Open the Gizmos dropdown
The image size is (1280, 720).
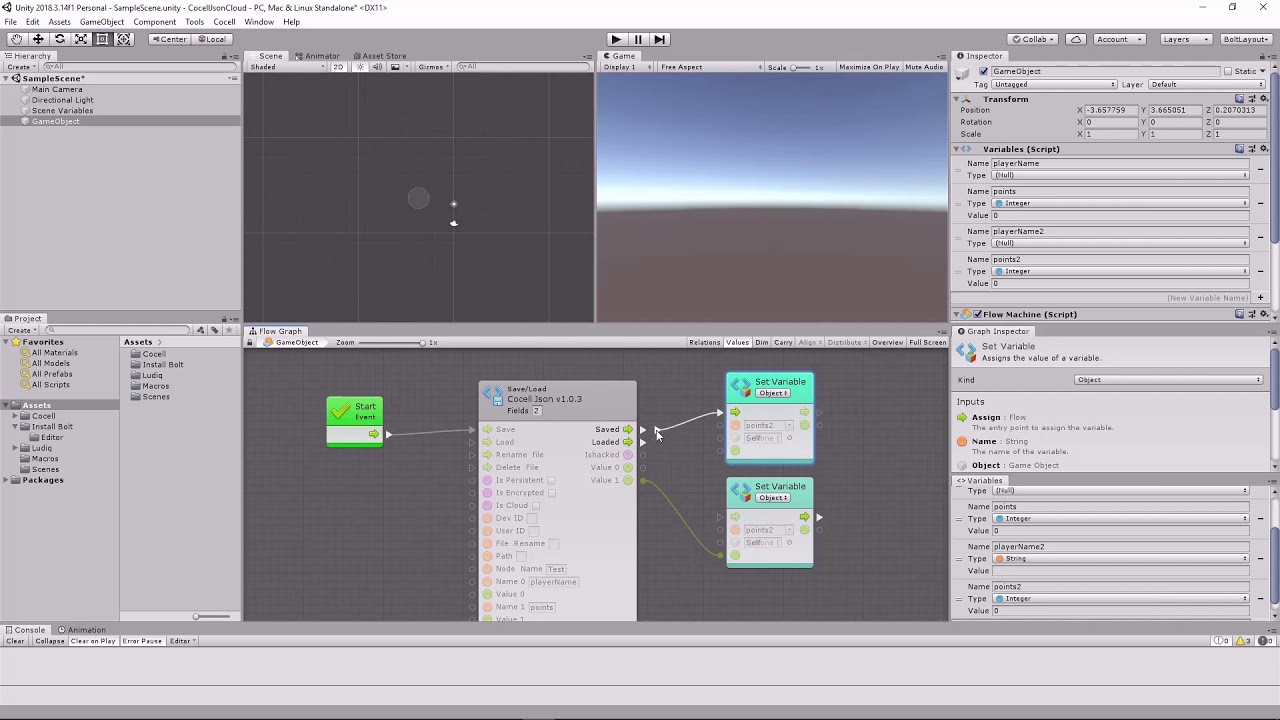point(434,67)
